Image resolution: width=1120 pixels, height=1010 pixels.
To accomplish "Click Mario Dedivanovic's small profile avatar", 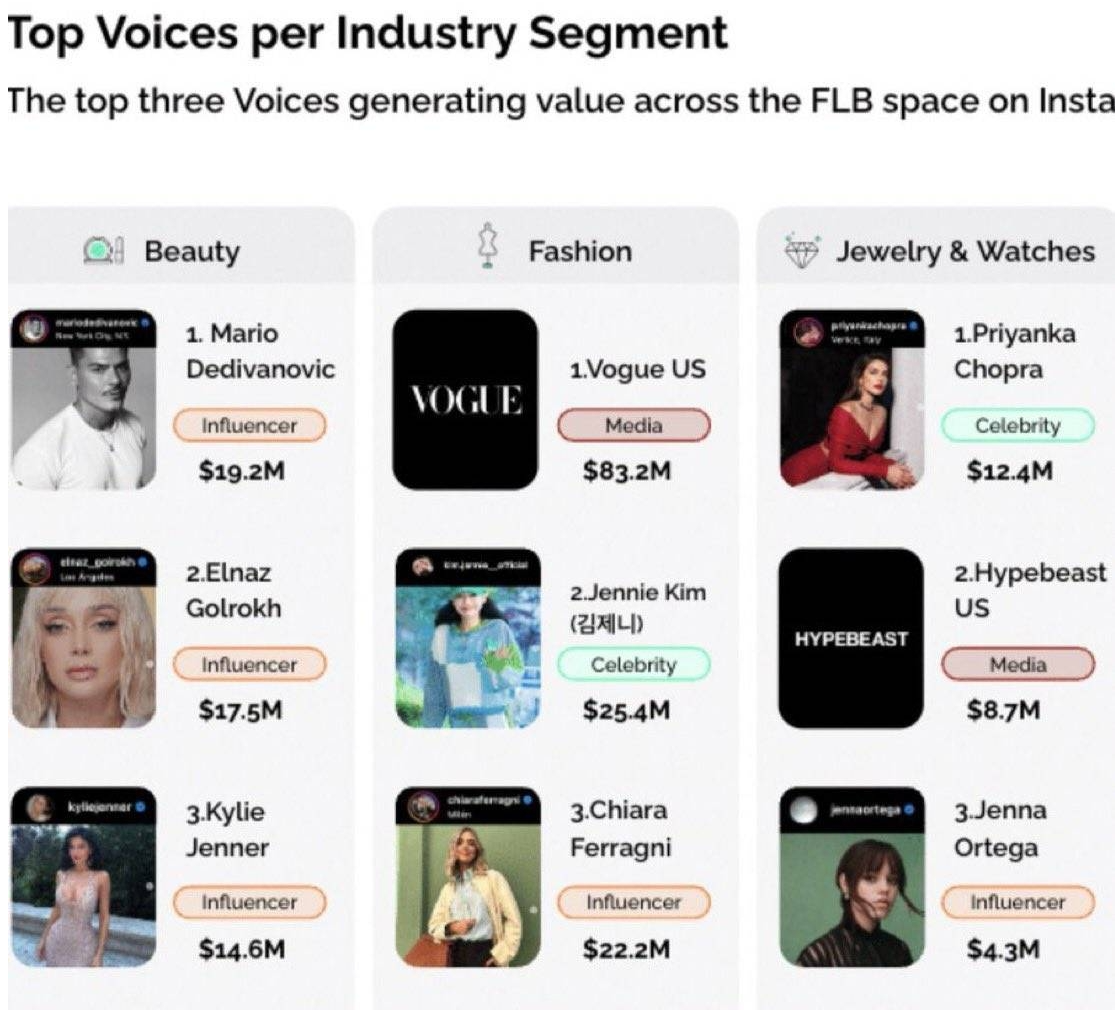I will (31, 329).
